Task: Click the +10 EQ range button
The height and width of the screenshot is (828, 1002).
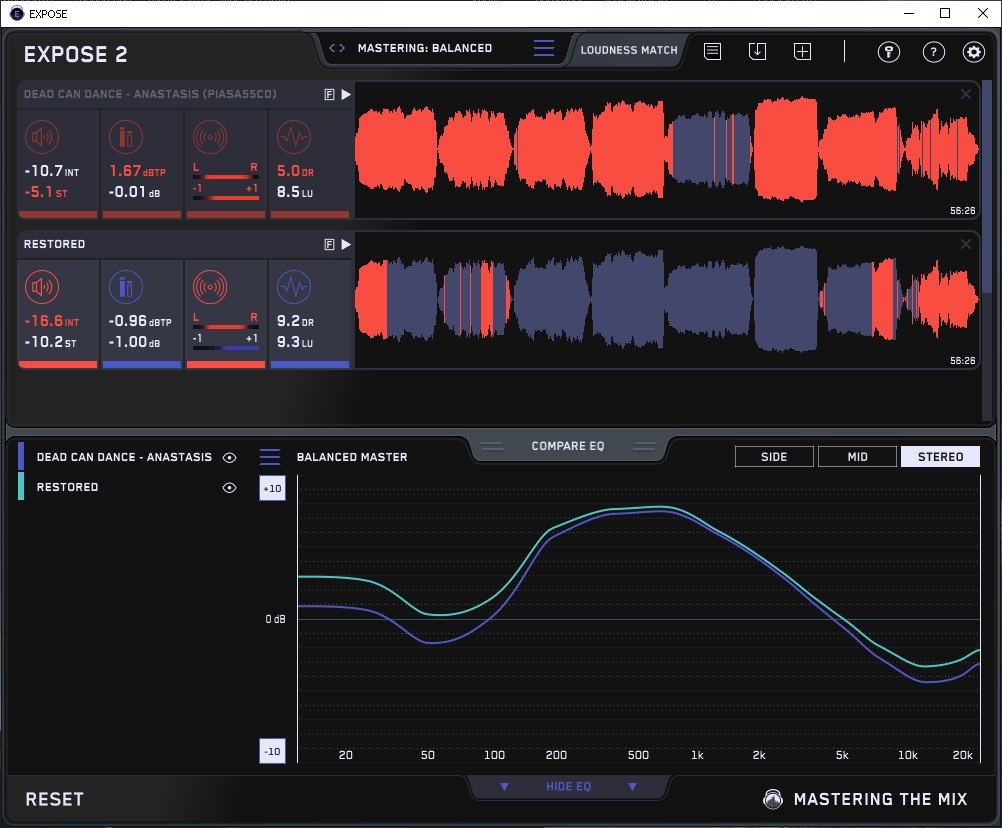Action: (272, 488)
